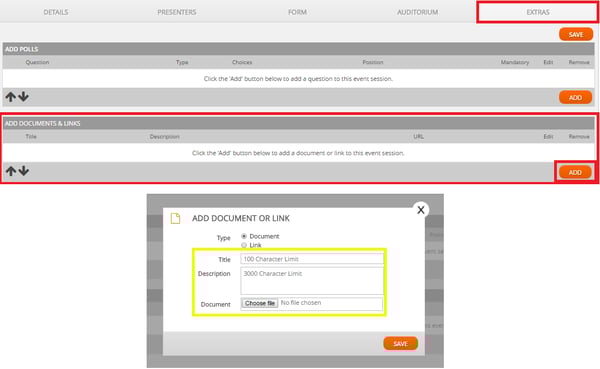Click the Add Documents & Links section header
Viewport: 600px width, 369px height.
tap(298, 123)
